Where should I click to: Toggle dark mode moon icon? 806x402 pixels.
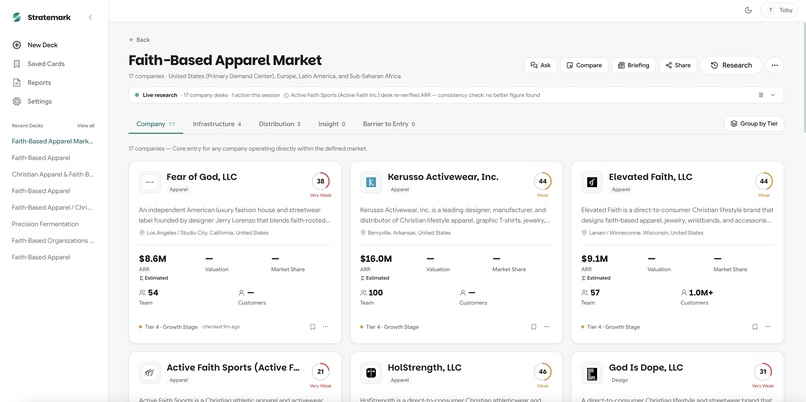pos(748,10)
